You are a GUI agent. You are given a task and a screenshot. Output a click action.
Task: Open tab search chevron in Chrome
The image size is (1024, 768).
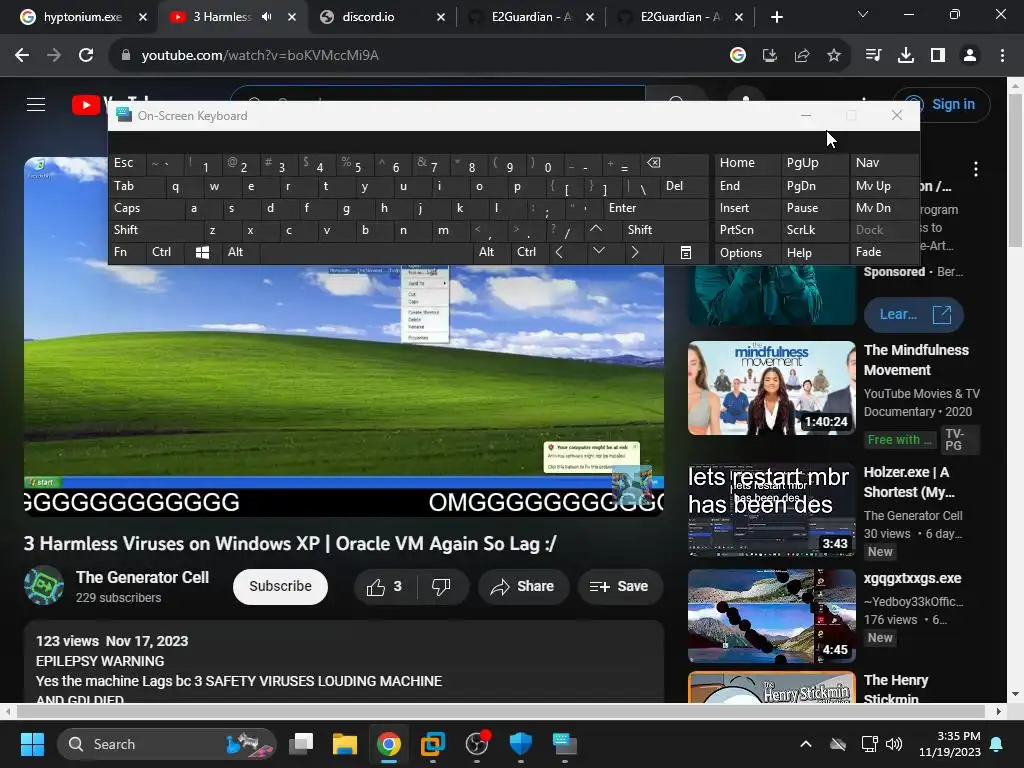[x=863, y=14]
